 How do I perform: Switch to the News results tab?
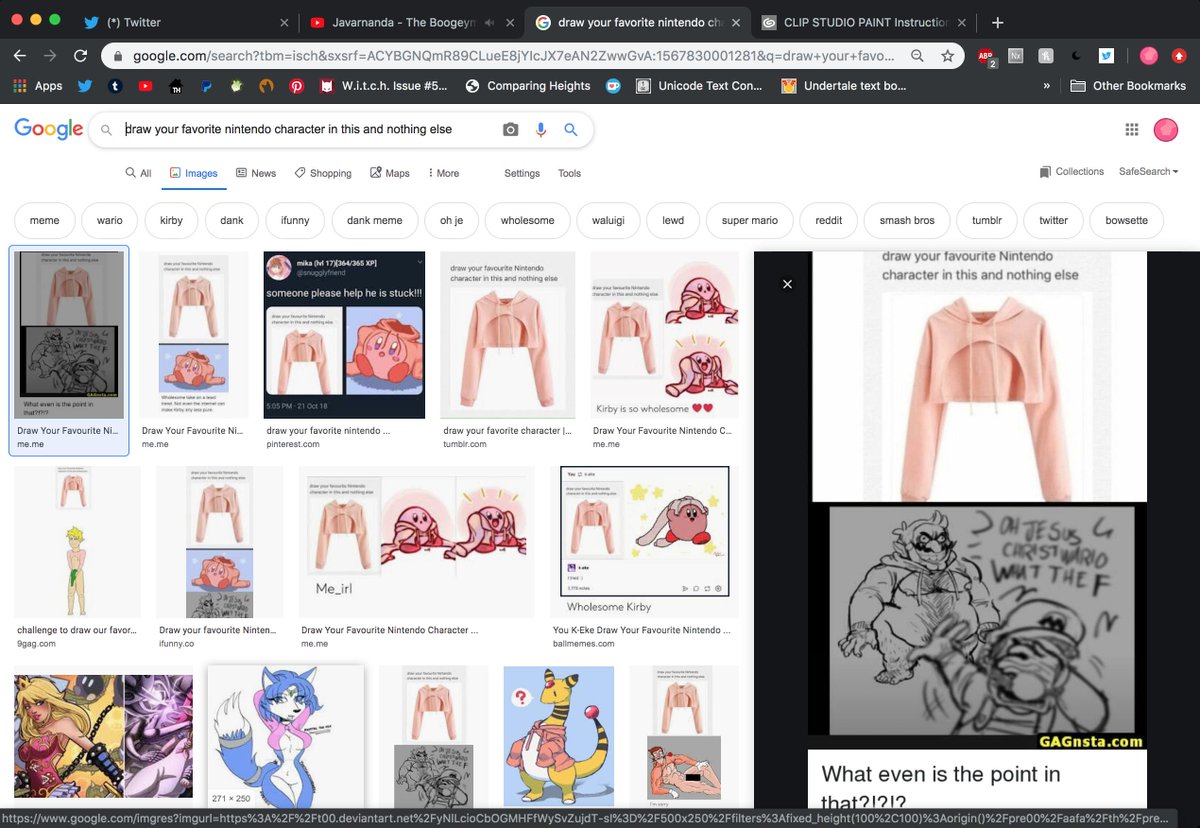[256, 173]
